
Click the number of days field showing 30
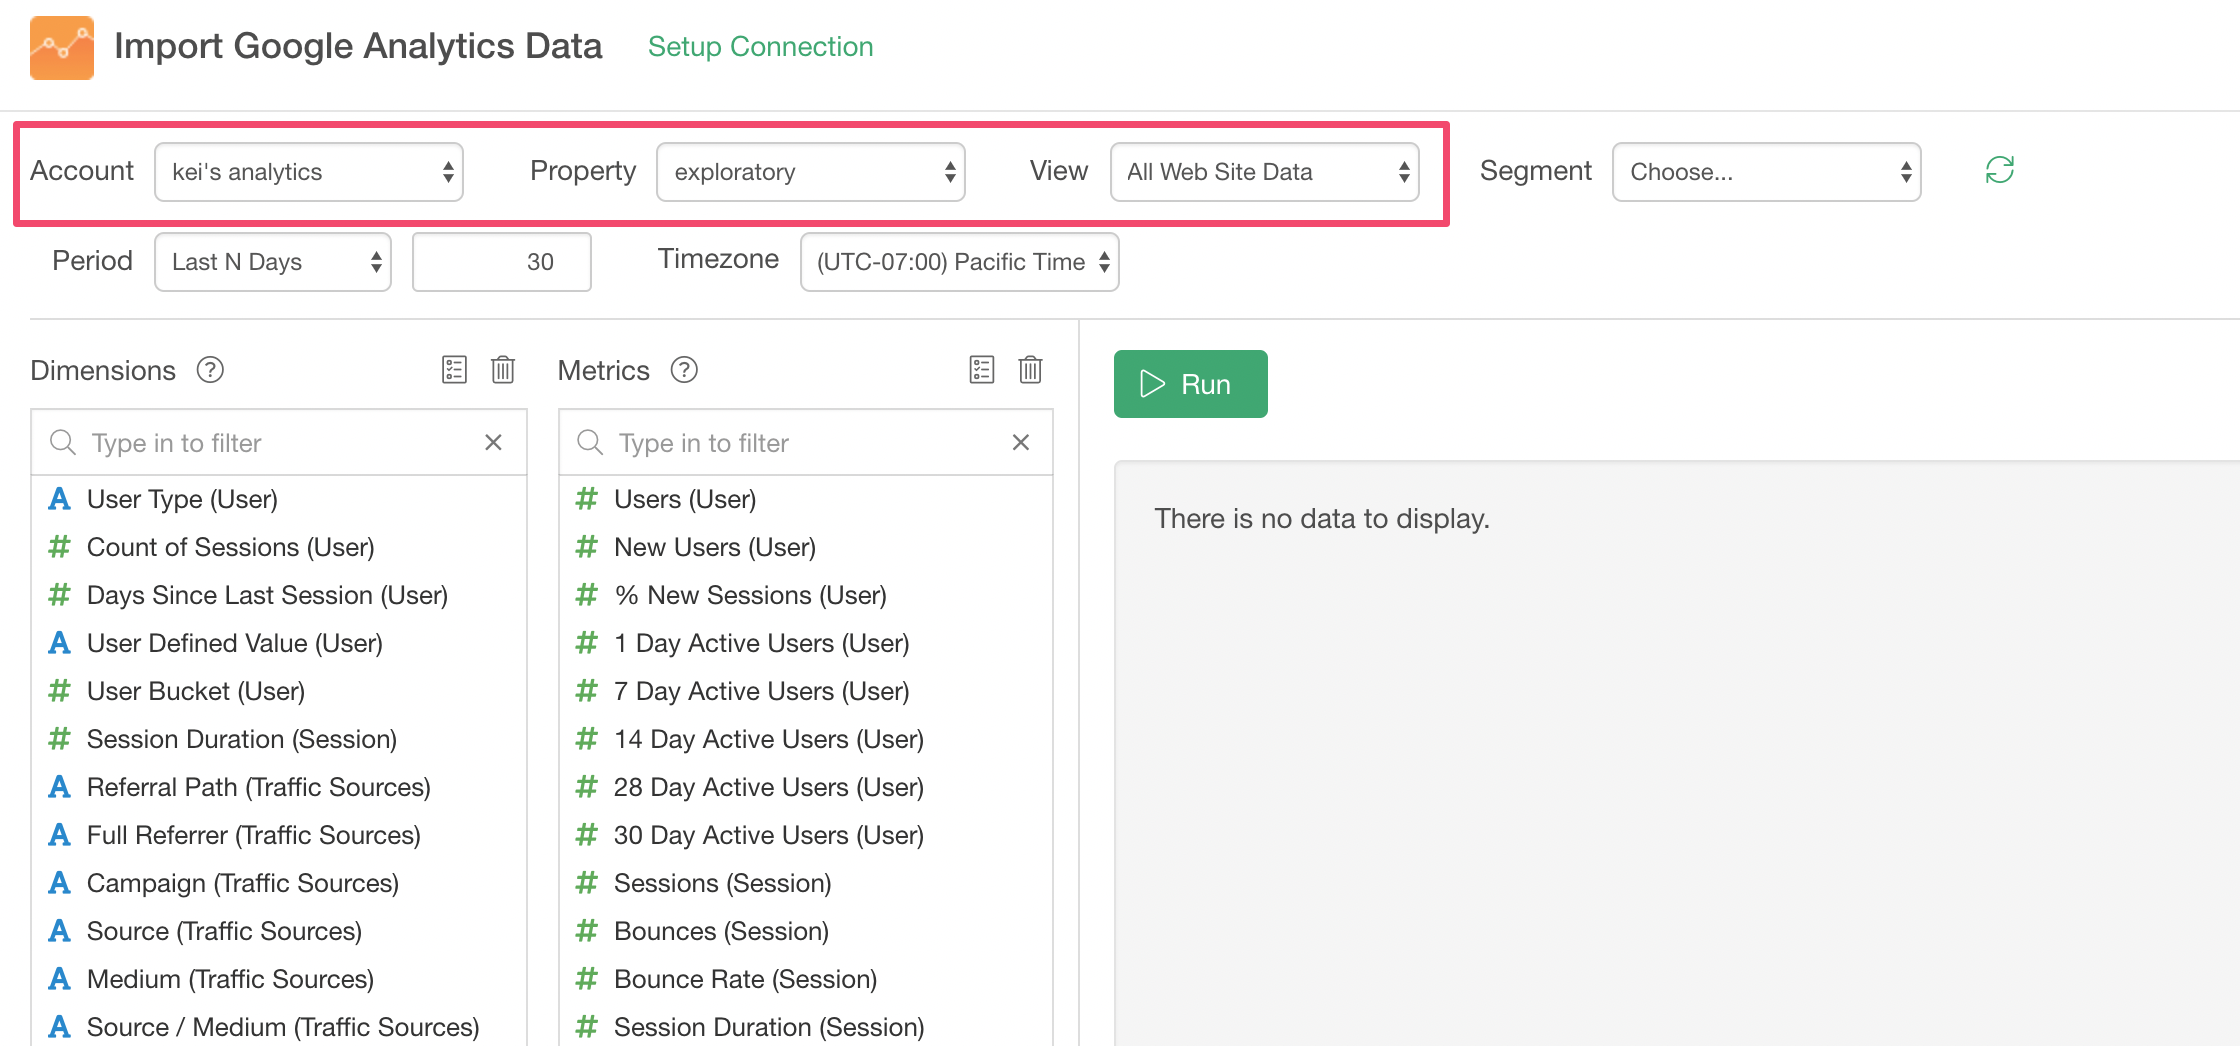point(502,262)
